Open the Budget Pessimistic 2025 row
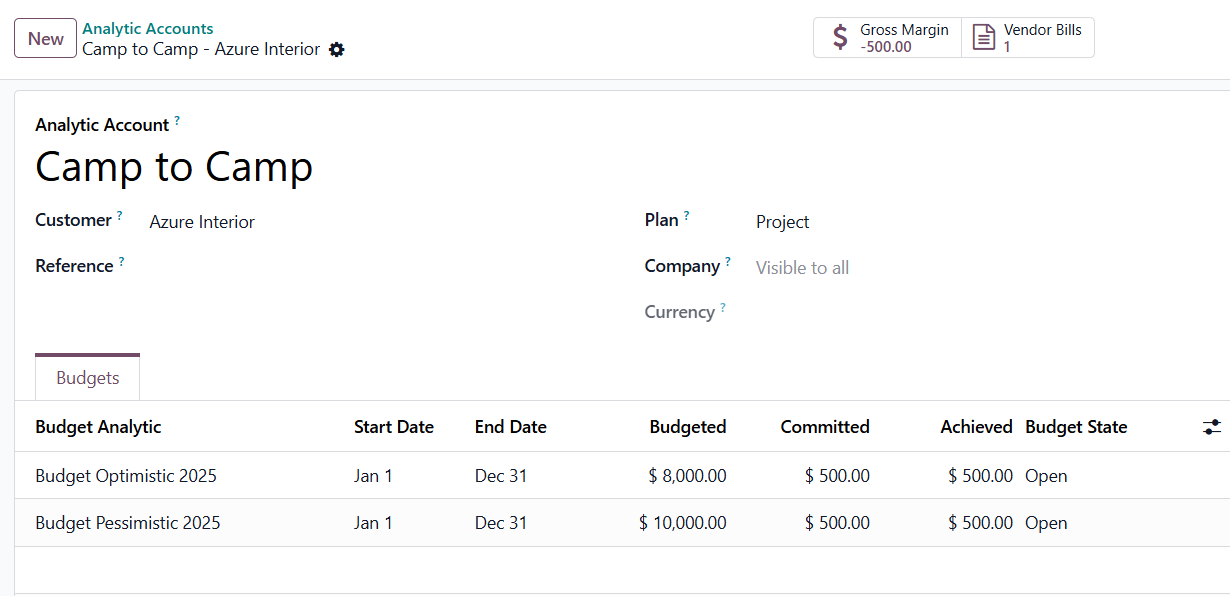Viewport: 1230px width, 596px height. tap(128, 523)
